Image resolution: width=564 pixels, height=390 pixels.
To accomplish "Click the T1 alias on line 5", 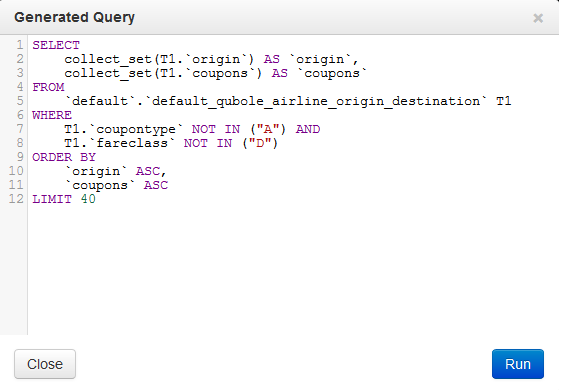I will point(504,101).
